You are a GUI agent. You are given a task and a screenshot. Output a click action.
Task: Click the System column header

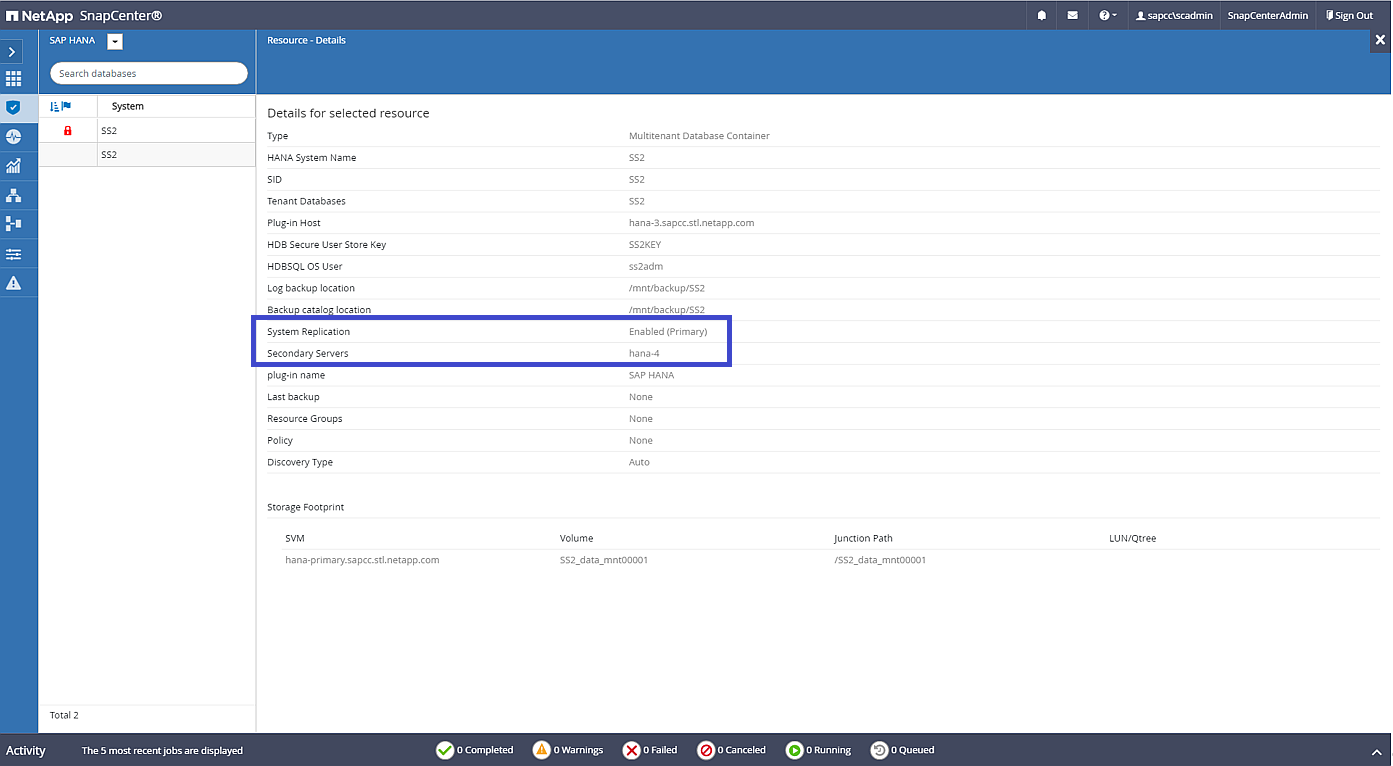[x=127, y=106]
